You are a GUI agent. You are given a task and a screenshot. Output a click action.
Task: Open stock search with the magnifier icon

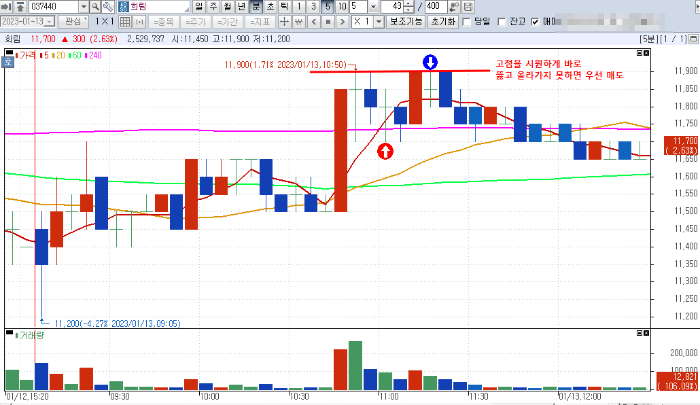[x=95, y=7]
